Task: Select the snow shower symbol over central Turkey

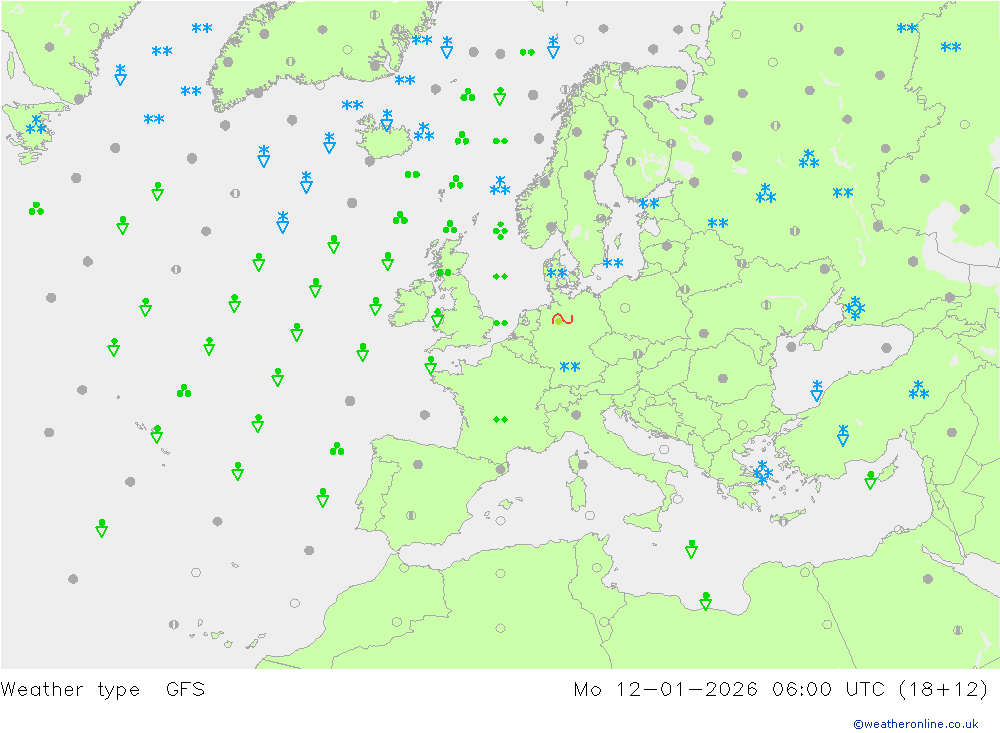Action: (x=843, y=434)
